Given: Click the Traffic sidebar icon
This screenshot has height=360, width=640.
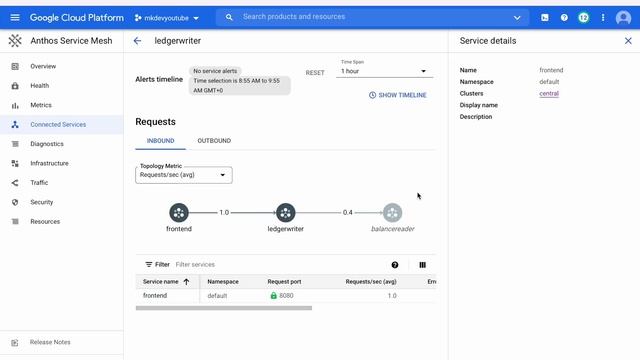Looking at the screenshot, I should (x=15, y=183).
